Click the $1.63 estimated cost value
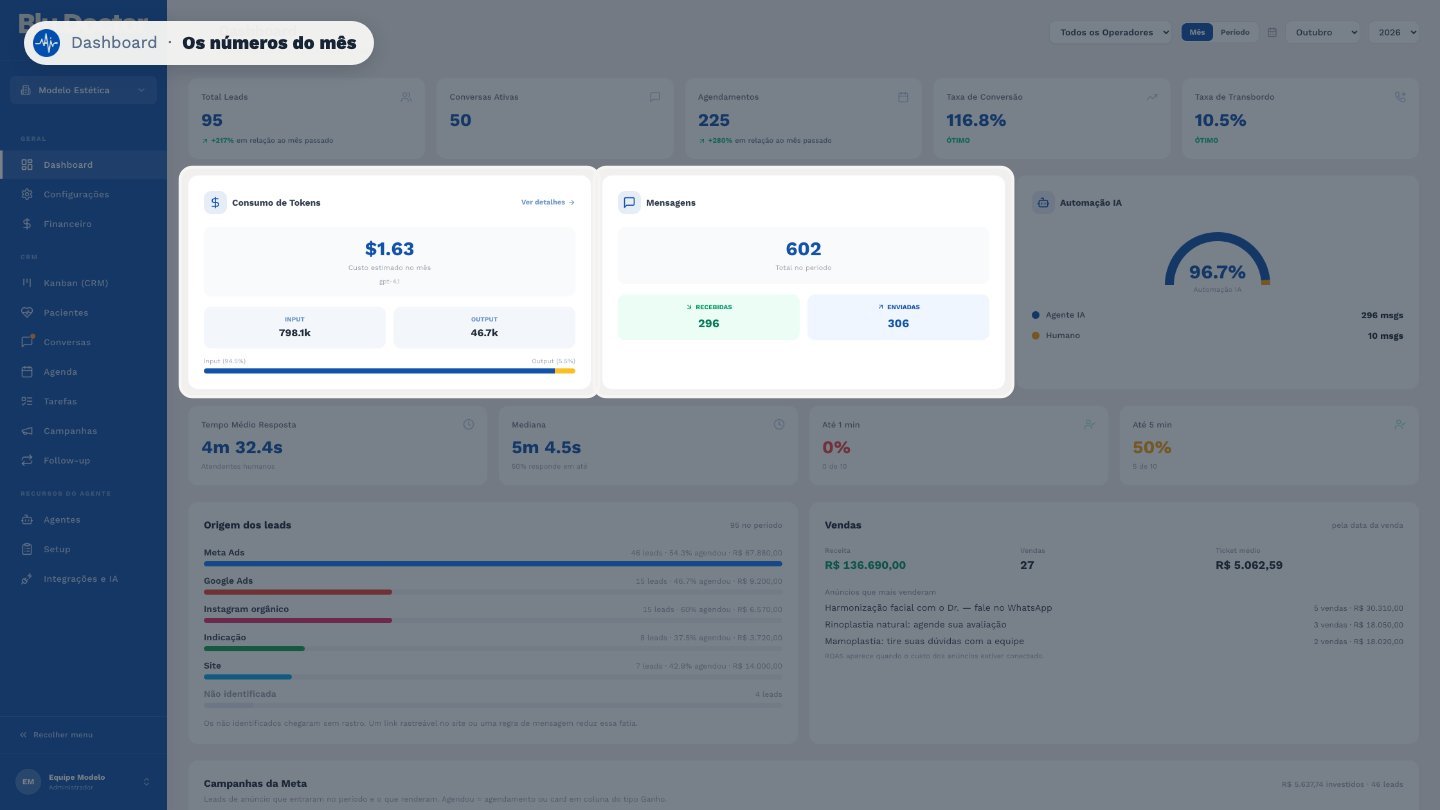 [x=389, y=249]
